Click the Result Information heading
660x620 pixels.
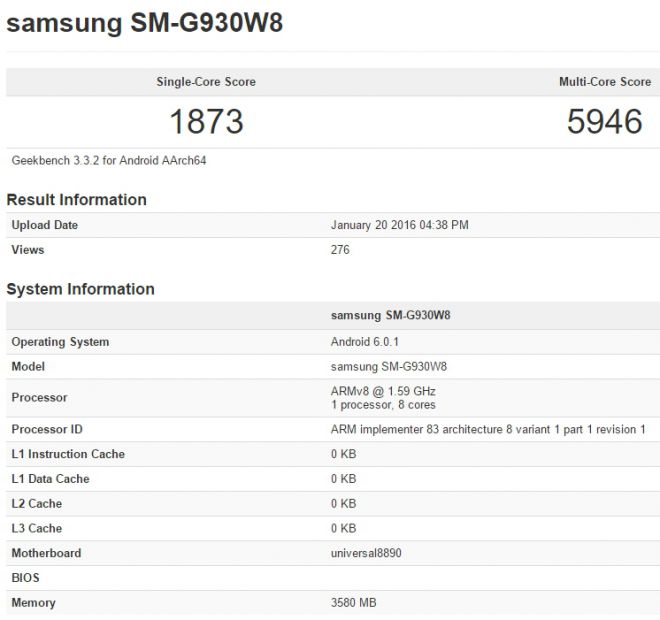[x=76, y=200]
